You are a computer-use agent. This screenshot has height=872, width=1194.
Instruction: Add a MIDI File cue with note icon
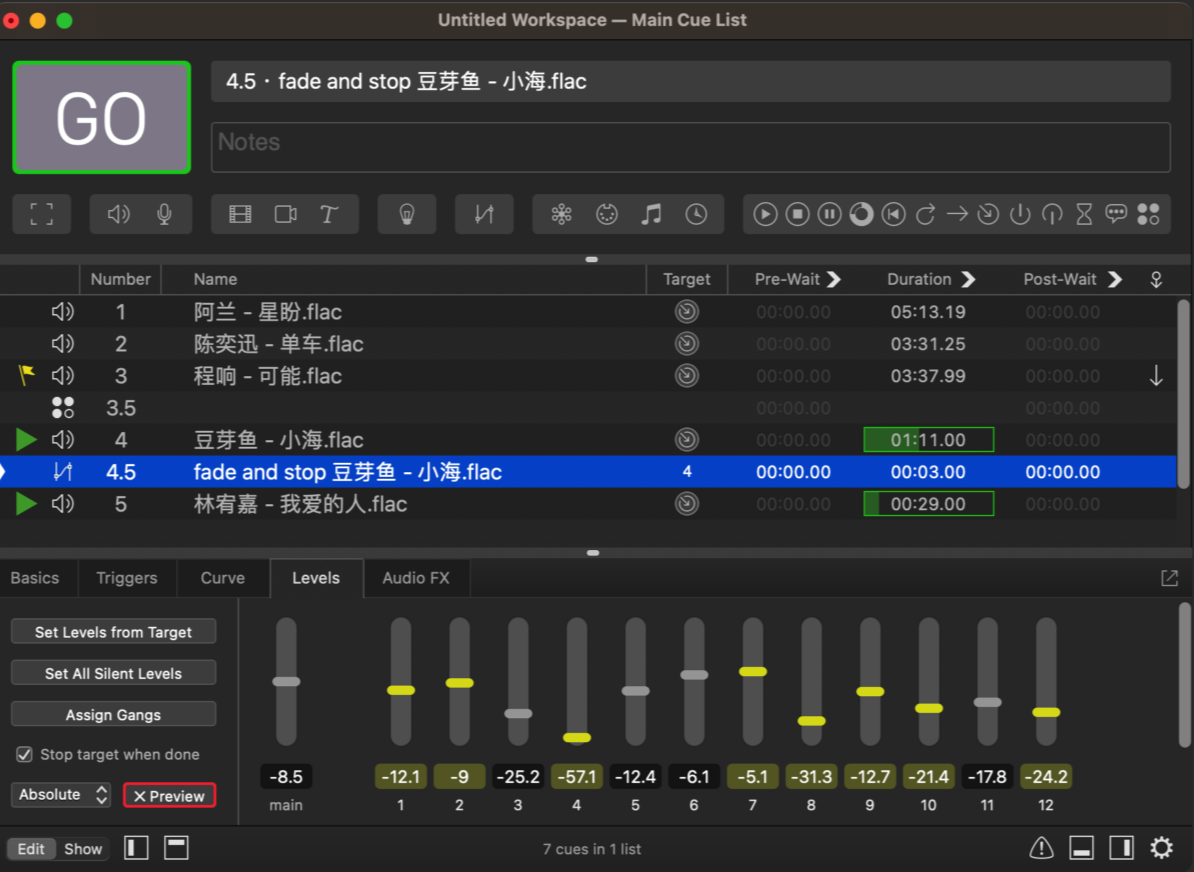pyautogui.click(x=651, y=214)
